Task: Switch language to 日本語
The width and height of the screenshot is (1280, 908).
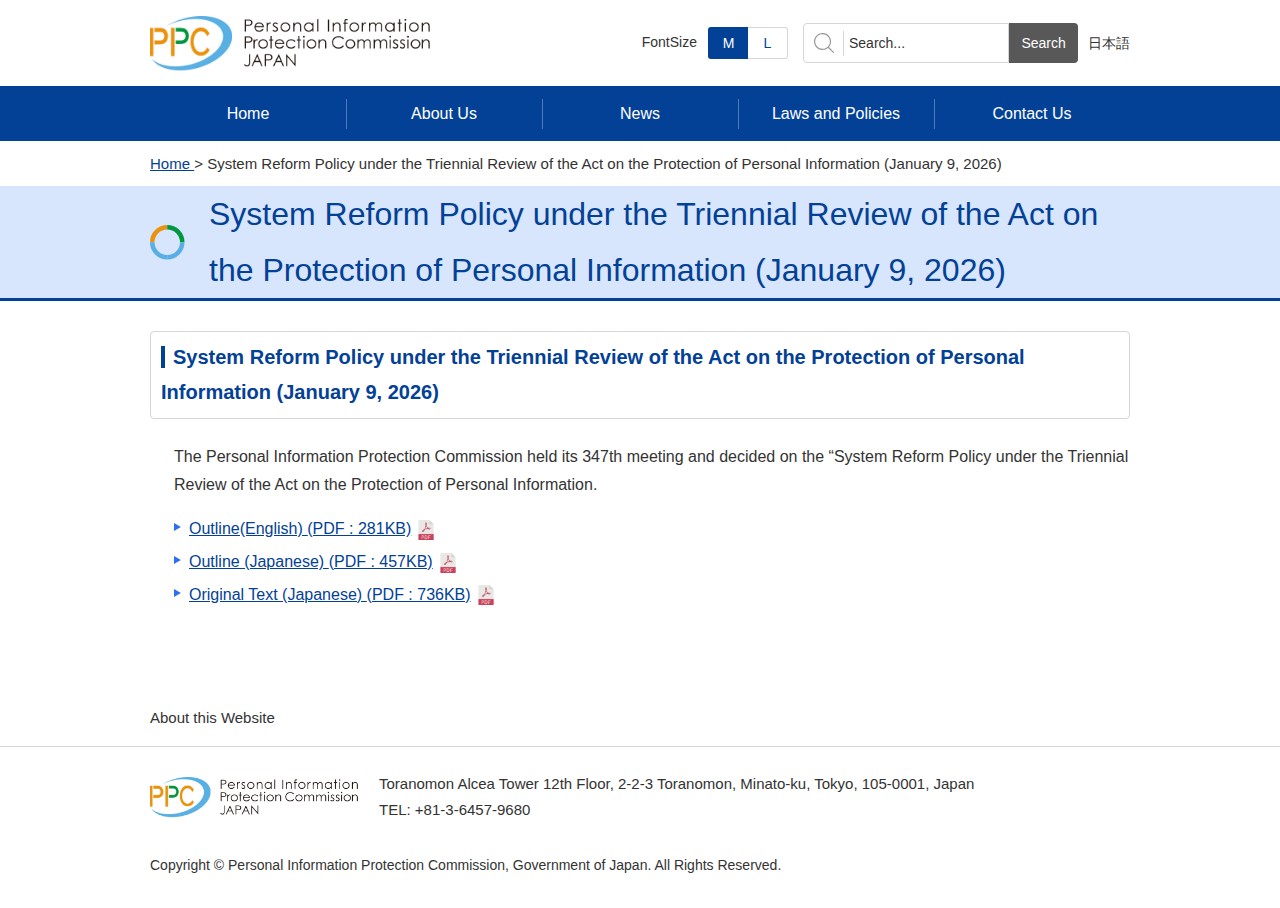Action: 1109,43
